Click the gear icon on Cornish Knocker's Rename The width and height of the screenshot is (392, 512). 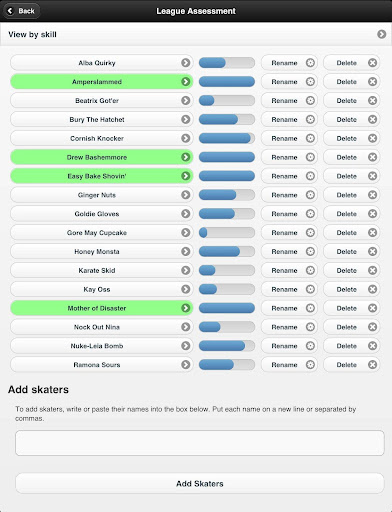pos(310,138)
